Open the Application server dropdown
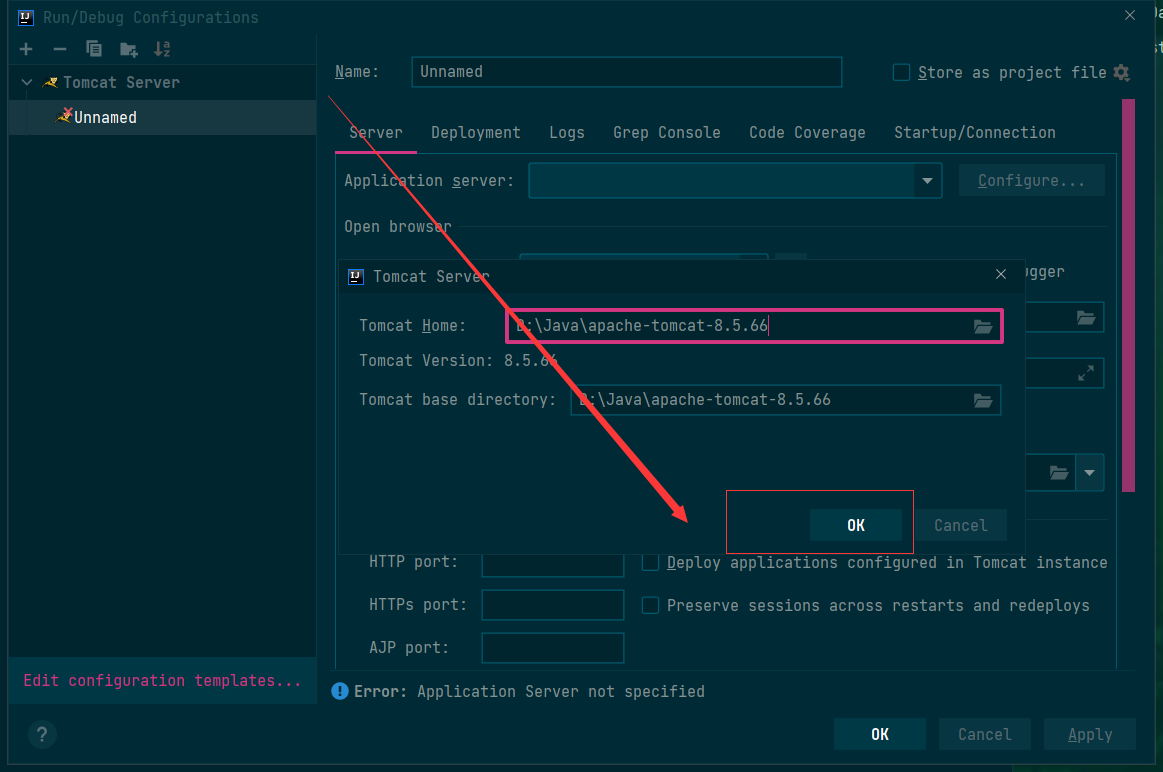This screenshot has height=772, width=1163. coord(927,181)
